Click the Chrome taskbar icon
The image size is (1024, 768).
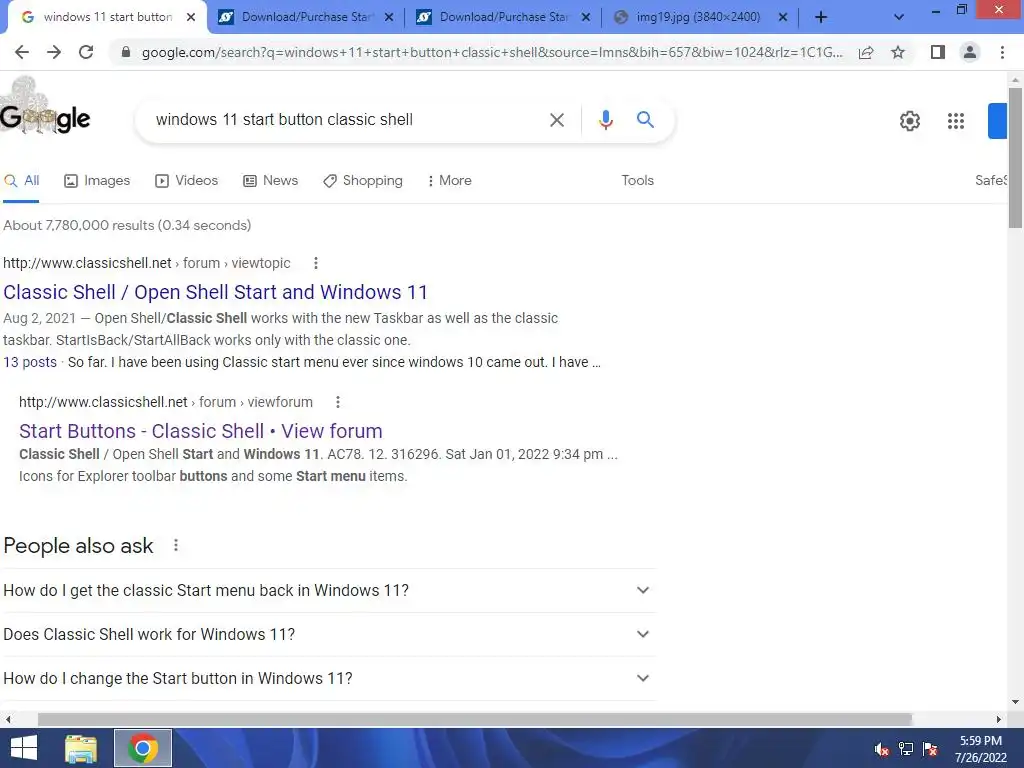pos(143,748)
